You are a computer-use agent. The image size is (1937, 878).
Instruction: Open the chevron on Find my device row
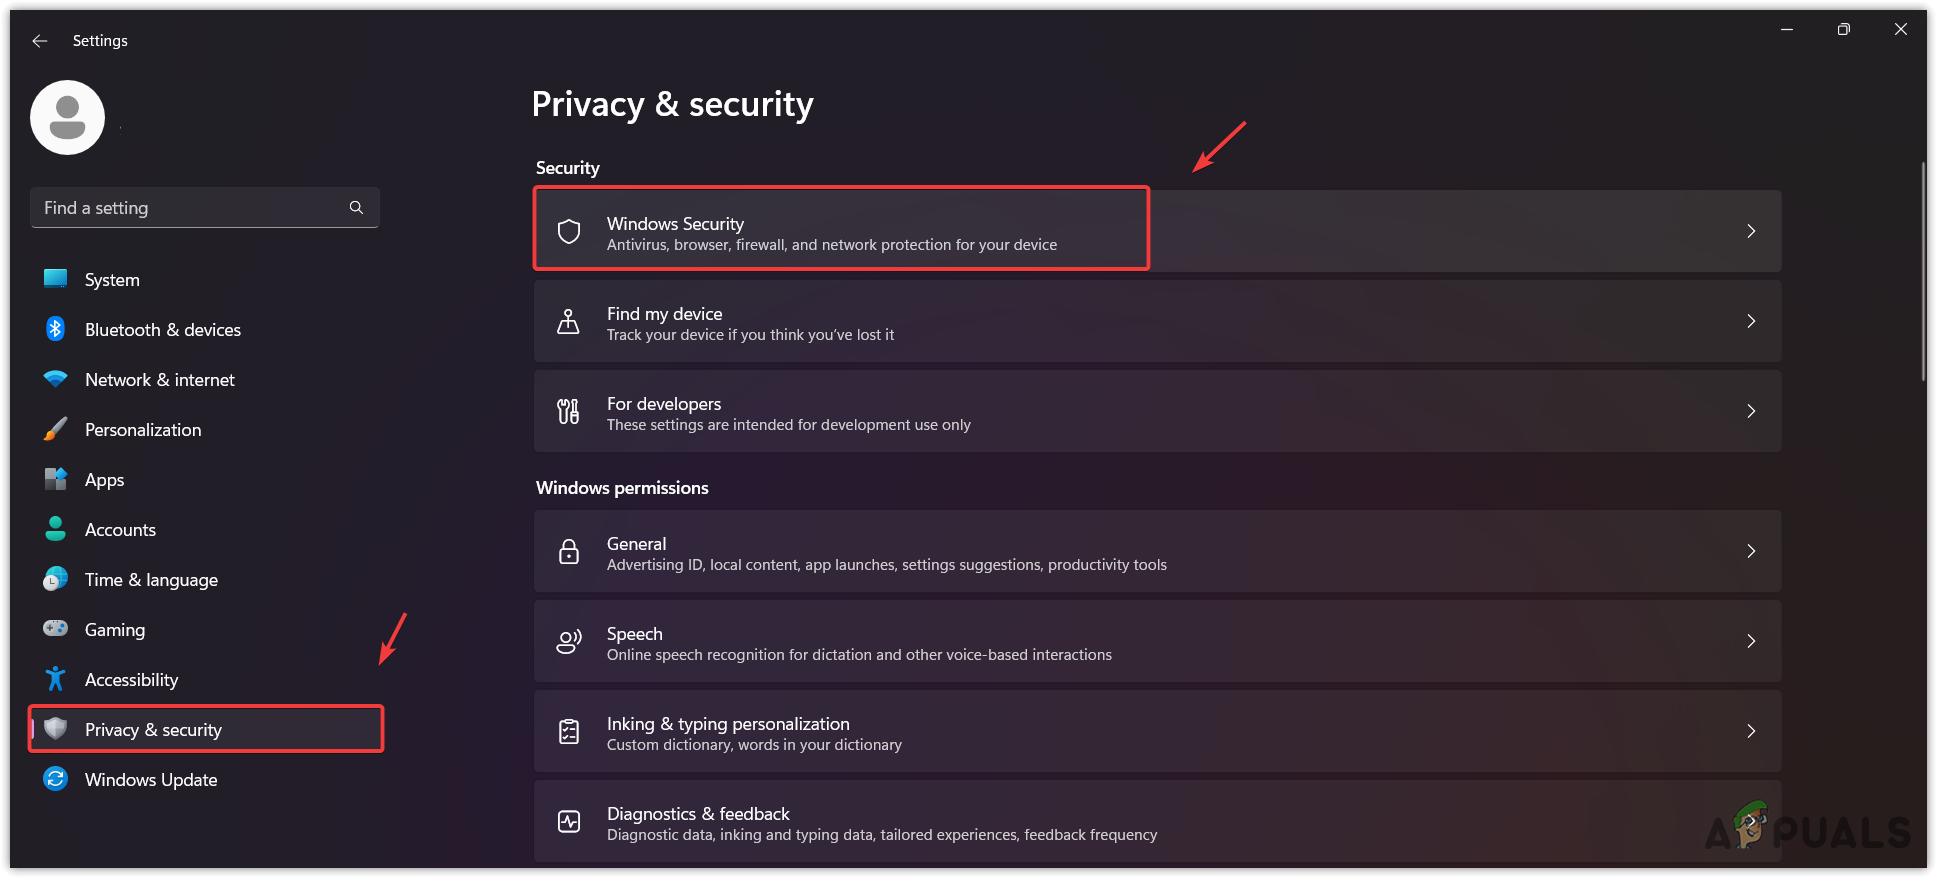click(1750, 321)
